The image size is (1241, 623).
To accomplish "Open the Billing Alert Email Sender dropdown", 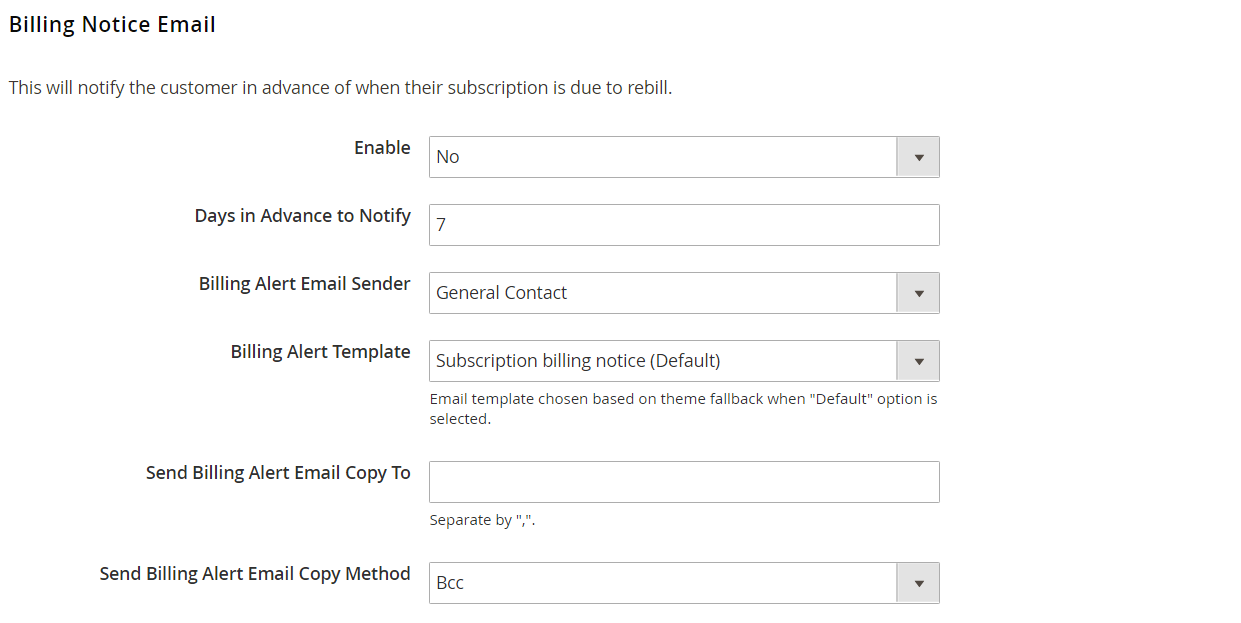I will pyautogui.click(x=684, y=293).
